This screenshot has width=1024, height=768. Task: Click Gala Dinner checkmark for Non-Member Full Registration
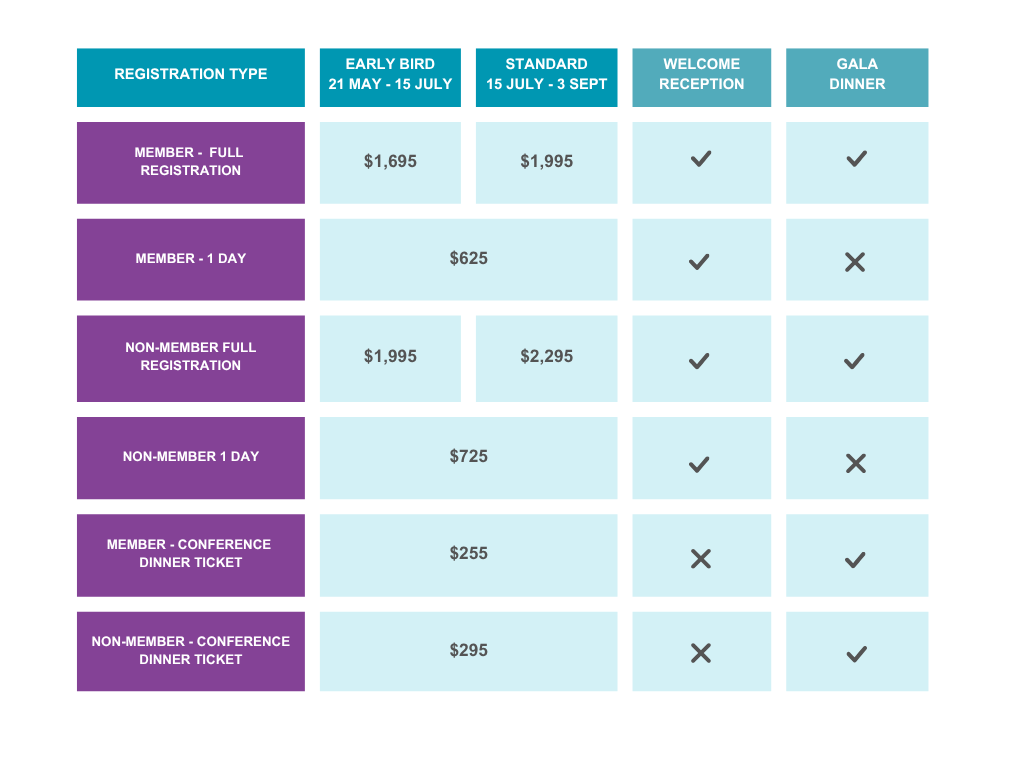point(854,360)
